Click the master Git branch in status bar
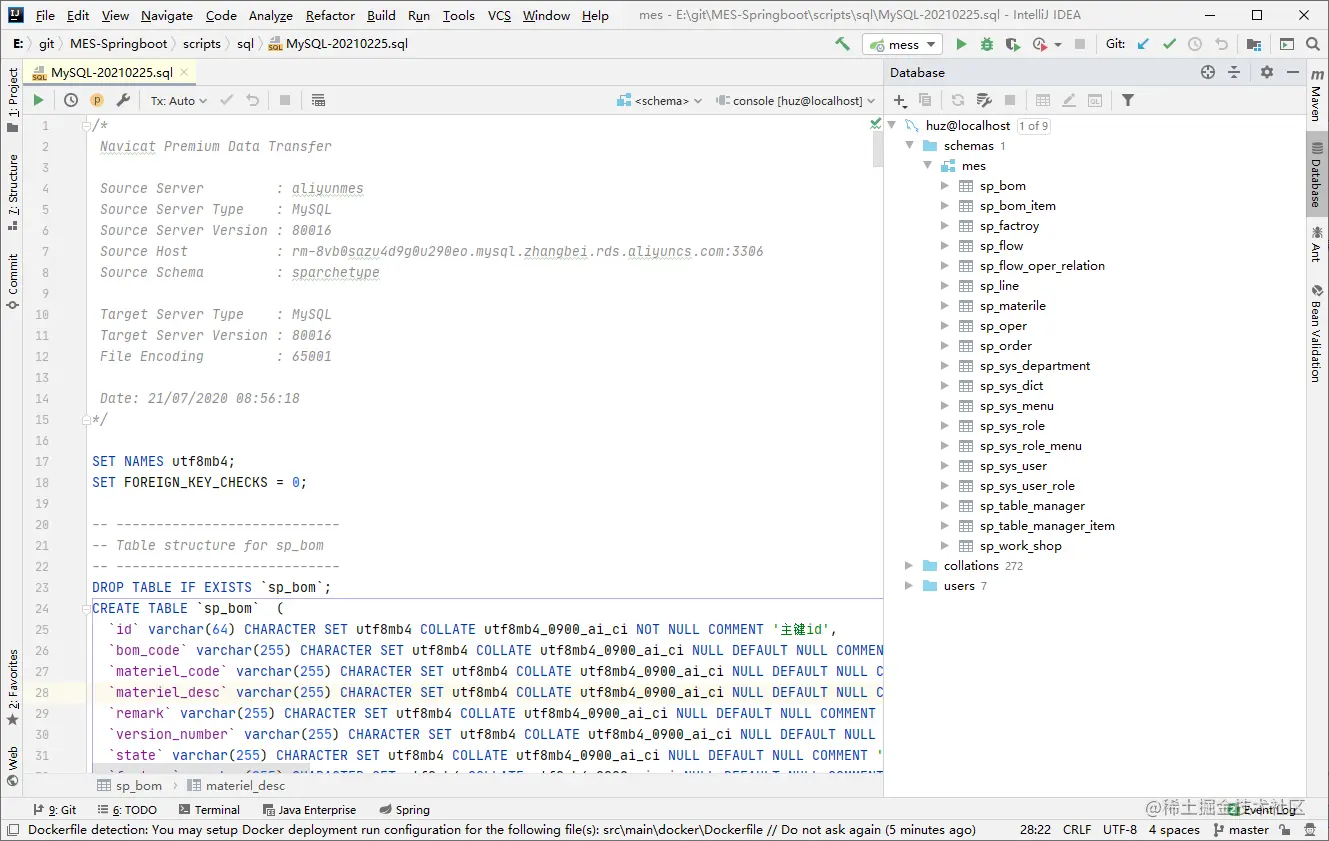 coord(1242,830)
